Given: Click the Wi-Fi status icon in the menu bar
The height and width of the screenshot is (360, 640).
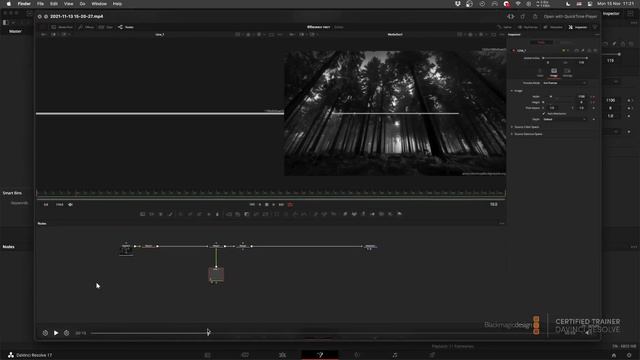Looking at the screenshot, I should click(518, 4).
